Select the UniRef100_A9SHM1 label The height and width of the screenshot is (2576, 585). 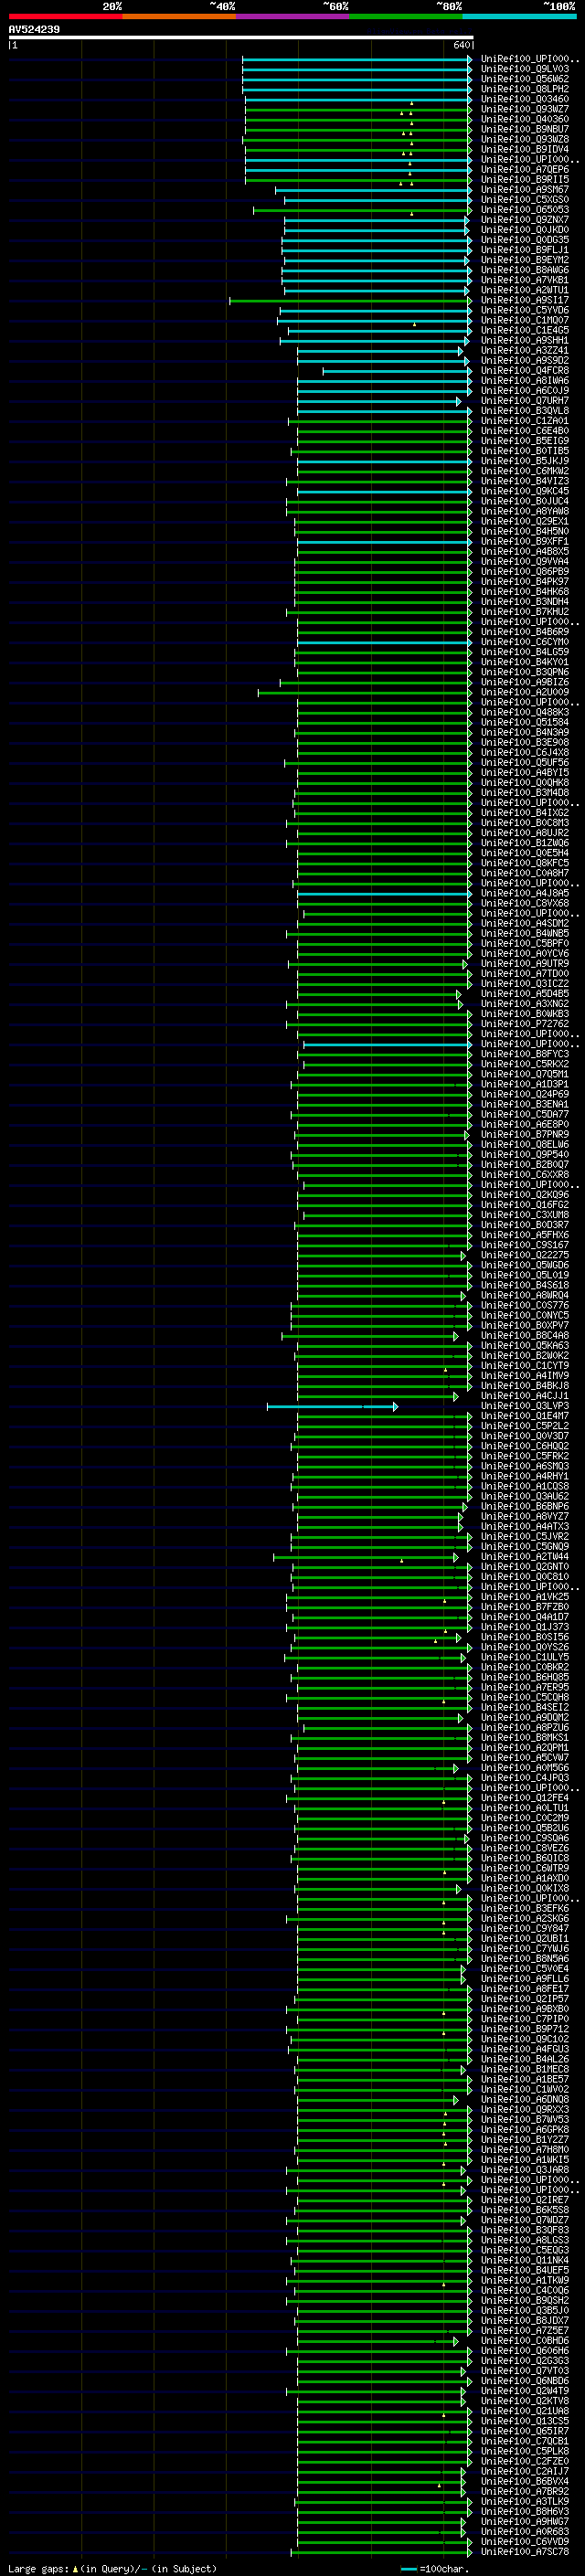pos(524,340)
